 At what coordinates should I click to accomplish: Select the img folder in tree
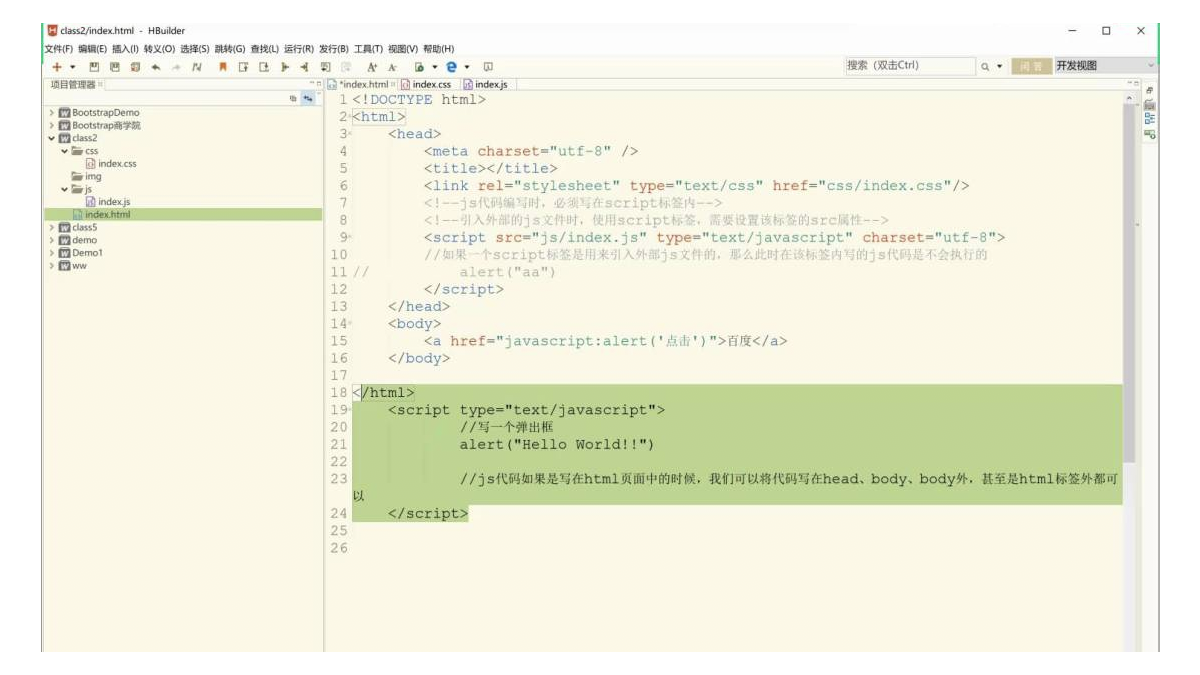point(86,176)
